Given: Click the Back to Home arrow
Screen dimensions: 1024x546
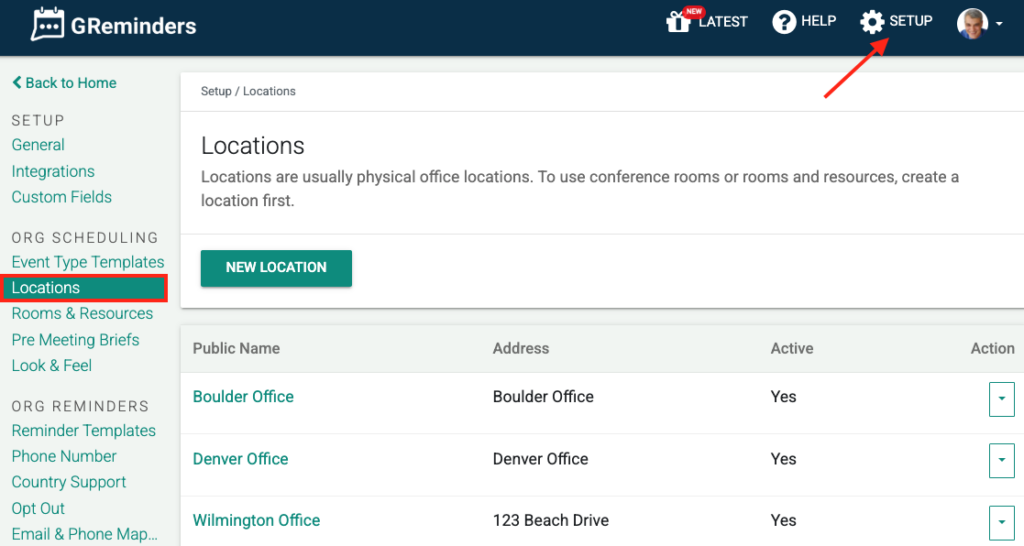Looking at the screenshot, I should tap(17, 83).
